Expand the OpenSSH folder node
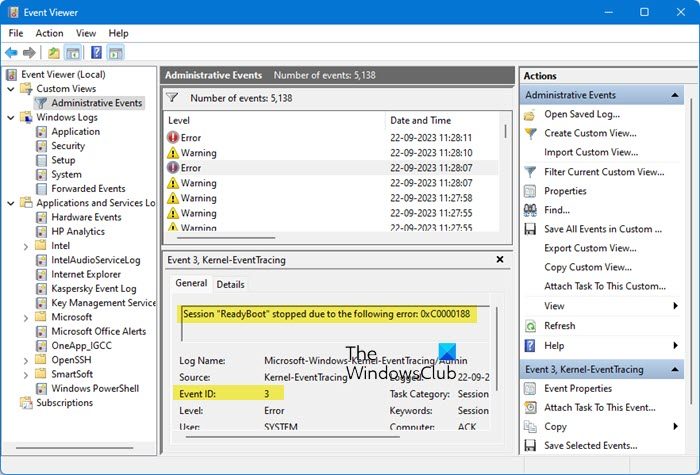The width and height of the screenshot is (700, 475). click(x=25, y=360)
